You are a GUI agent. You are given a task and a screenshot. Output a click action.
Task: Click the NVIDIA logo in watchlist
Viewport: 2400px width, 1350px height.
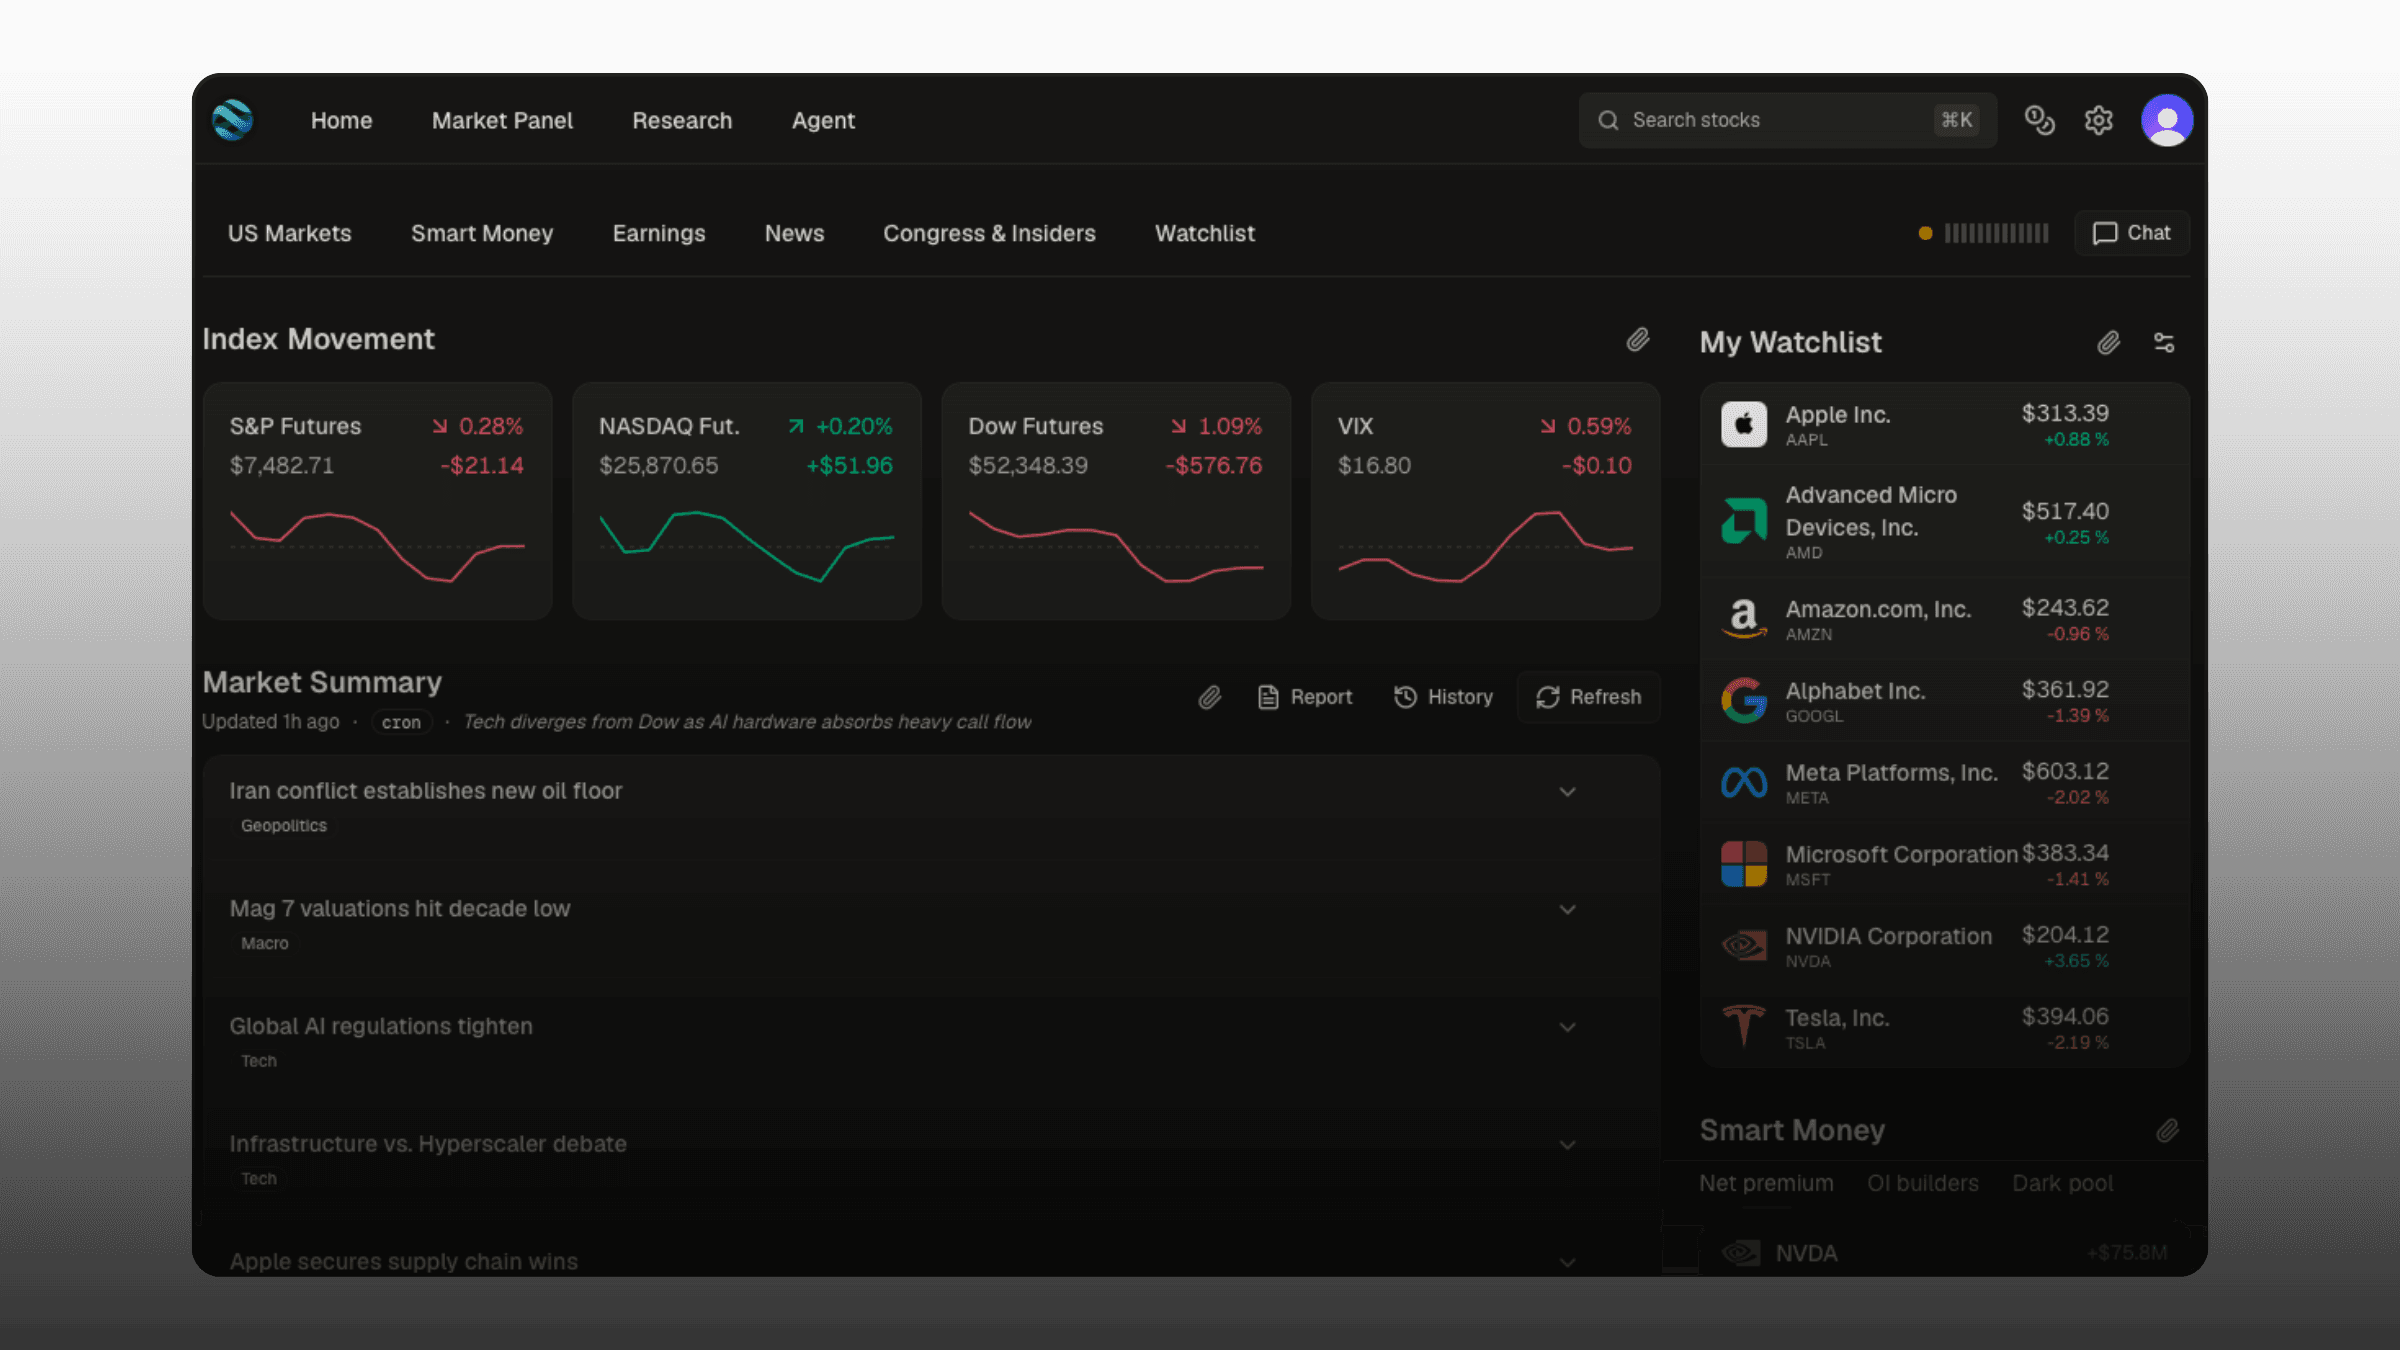(1744, 946)
